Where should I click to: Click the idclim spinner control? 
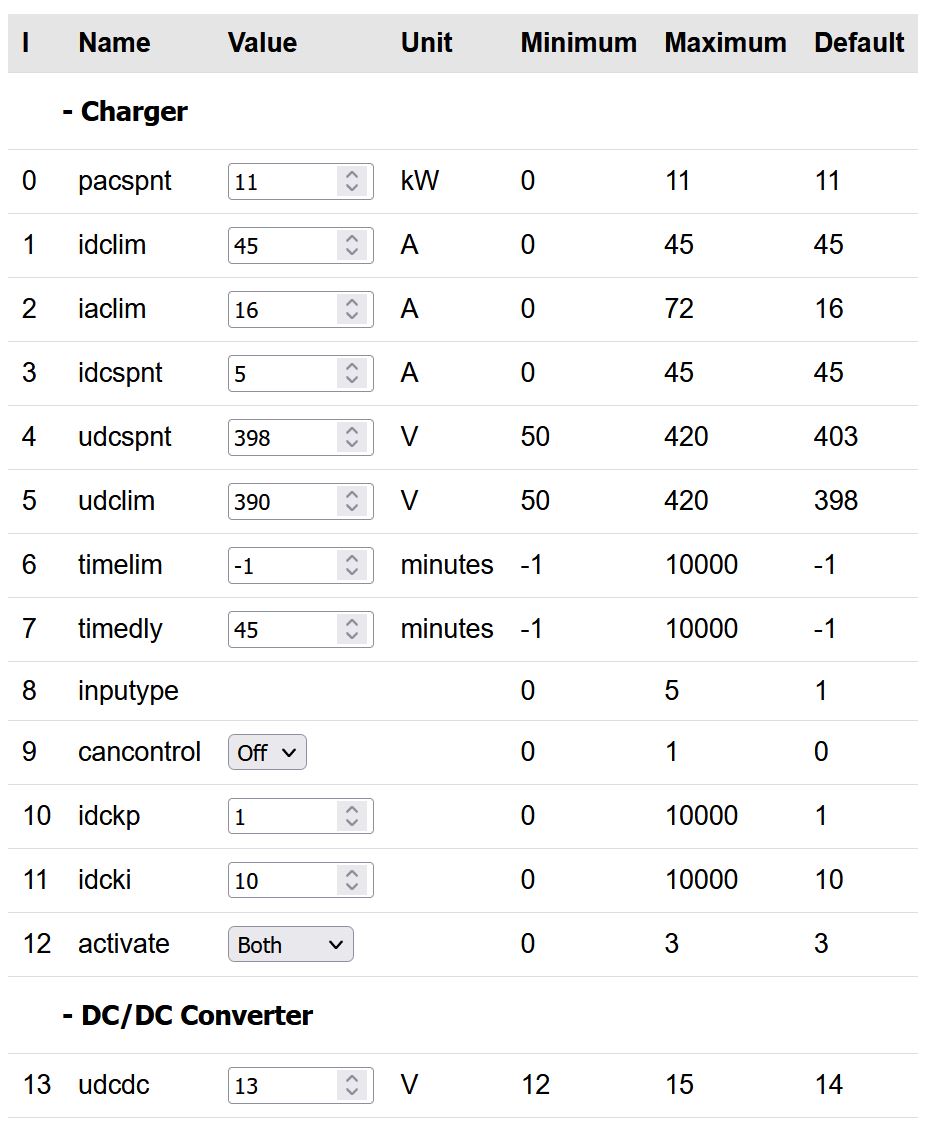(351, 245)
